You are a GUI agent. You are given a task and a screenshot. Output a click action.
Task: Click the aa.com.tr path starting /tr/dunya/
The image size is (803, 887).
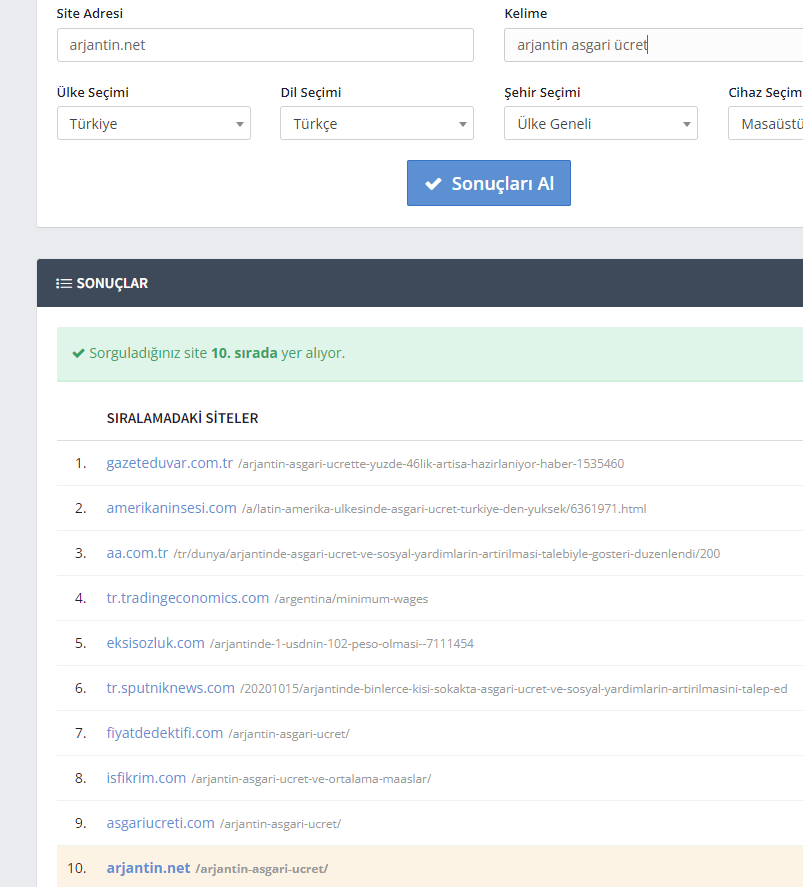[447, 554]
